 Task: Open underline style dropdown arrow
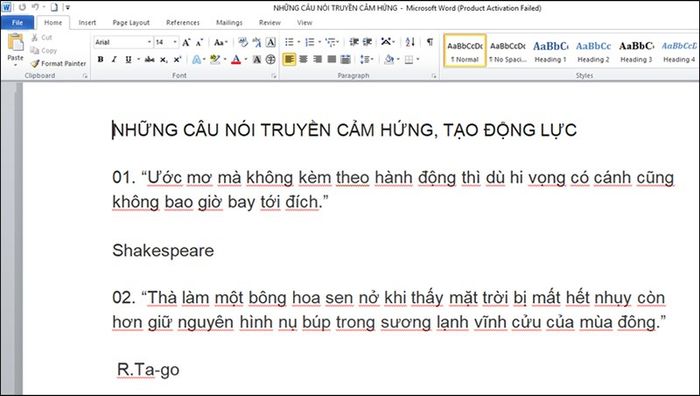138,59
